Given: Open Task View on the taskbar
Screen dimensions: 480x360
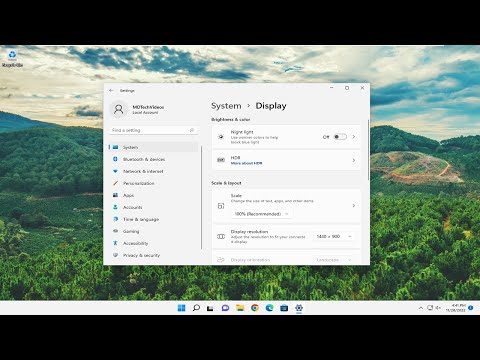Looking at the screenshot, I should tap(210, 308).
